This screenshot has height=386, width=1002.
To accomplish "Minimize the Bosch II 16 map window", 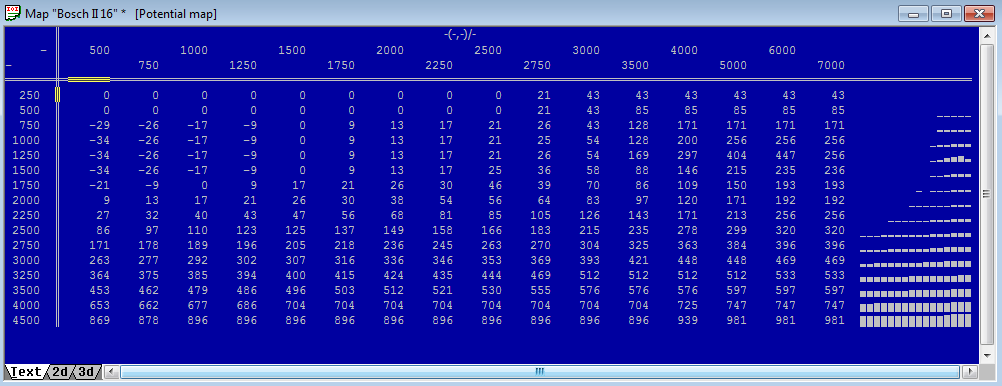I will [x=913, y=13].
